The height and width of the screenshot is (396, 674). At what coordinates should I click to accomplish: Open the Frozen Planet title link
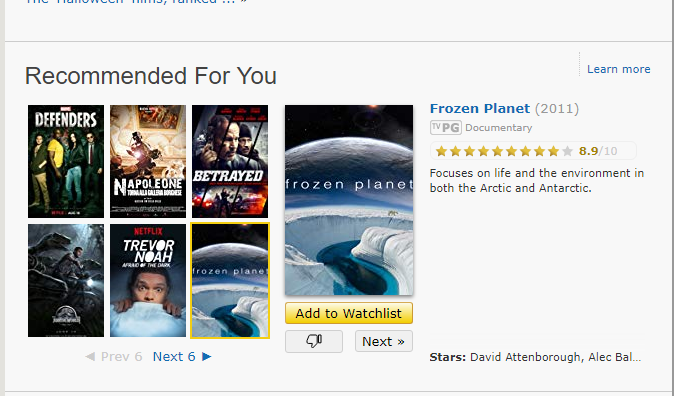[480, 108]
